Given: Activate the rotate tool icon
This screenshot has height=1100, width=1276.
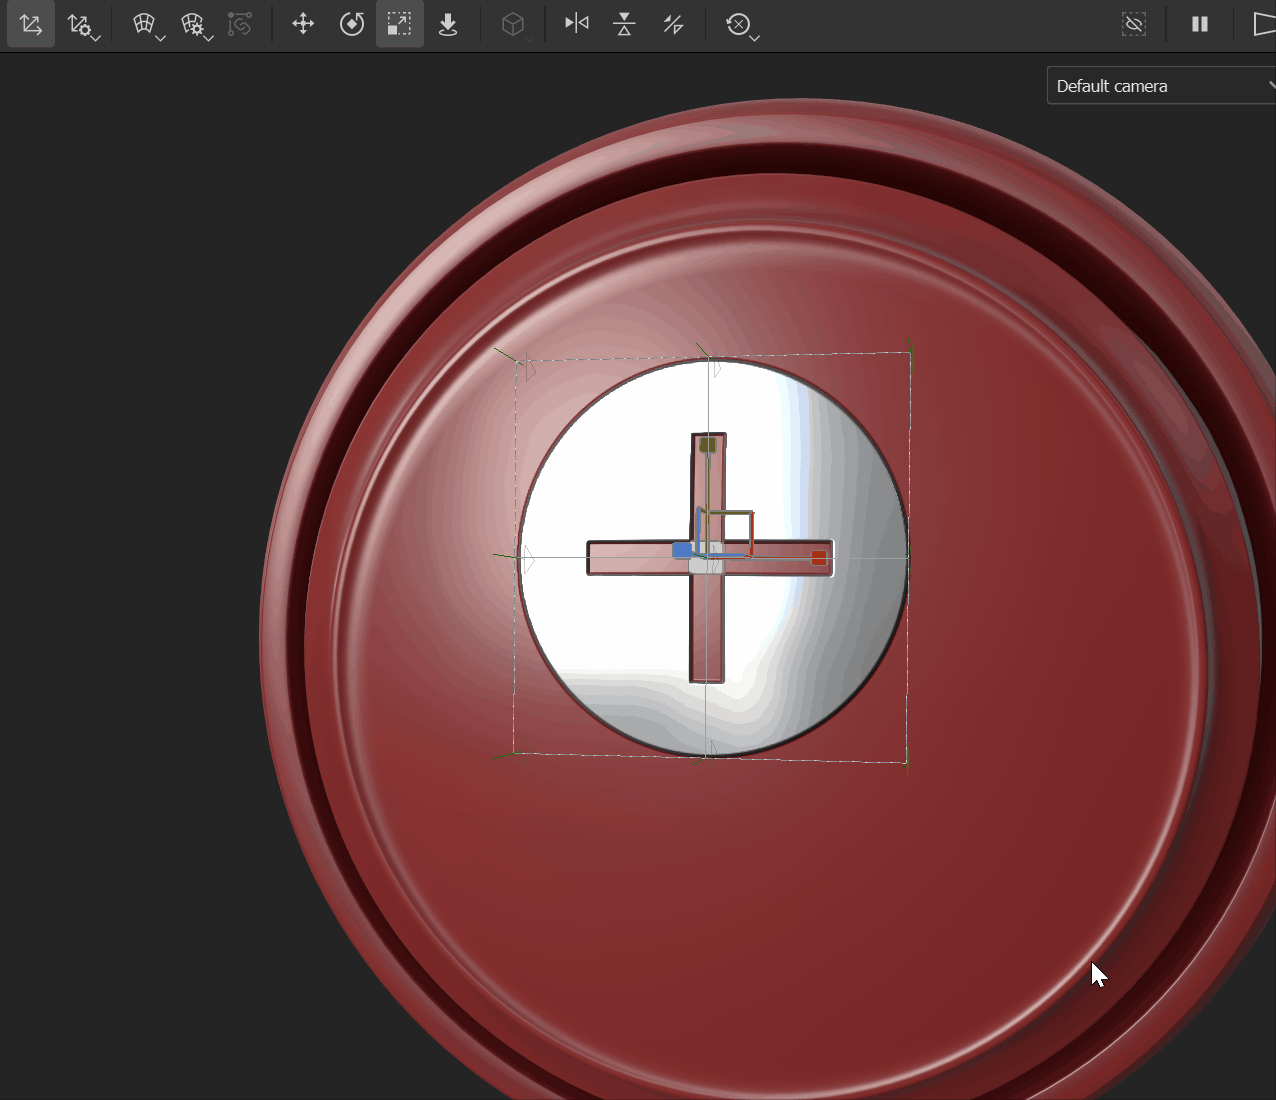Looking at the screenshot, I should tap(352, 24).
